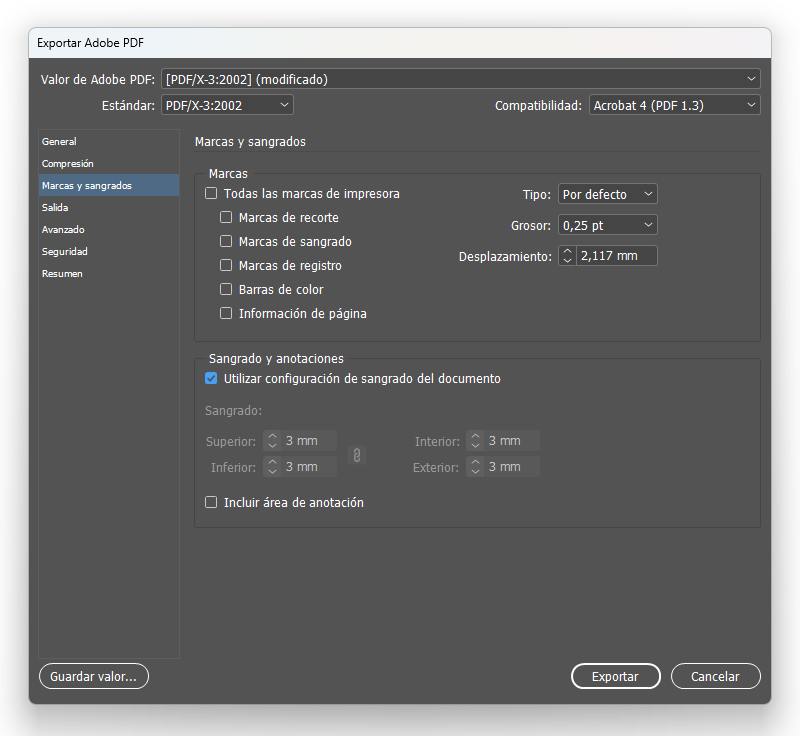Click the Marcas group label
The height and width of the screenshot is (736, 800).
228,173
